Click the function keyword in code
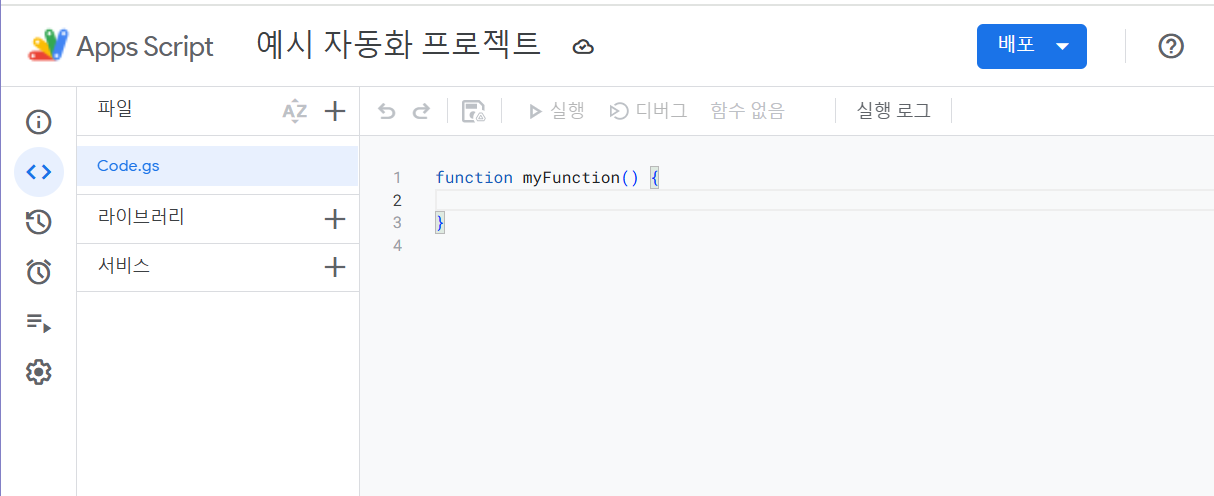The width and height of the screenshot is (1214, 496). pyautogui.click(x=474, y=177)
